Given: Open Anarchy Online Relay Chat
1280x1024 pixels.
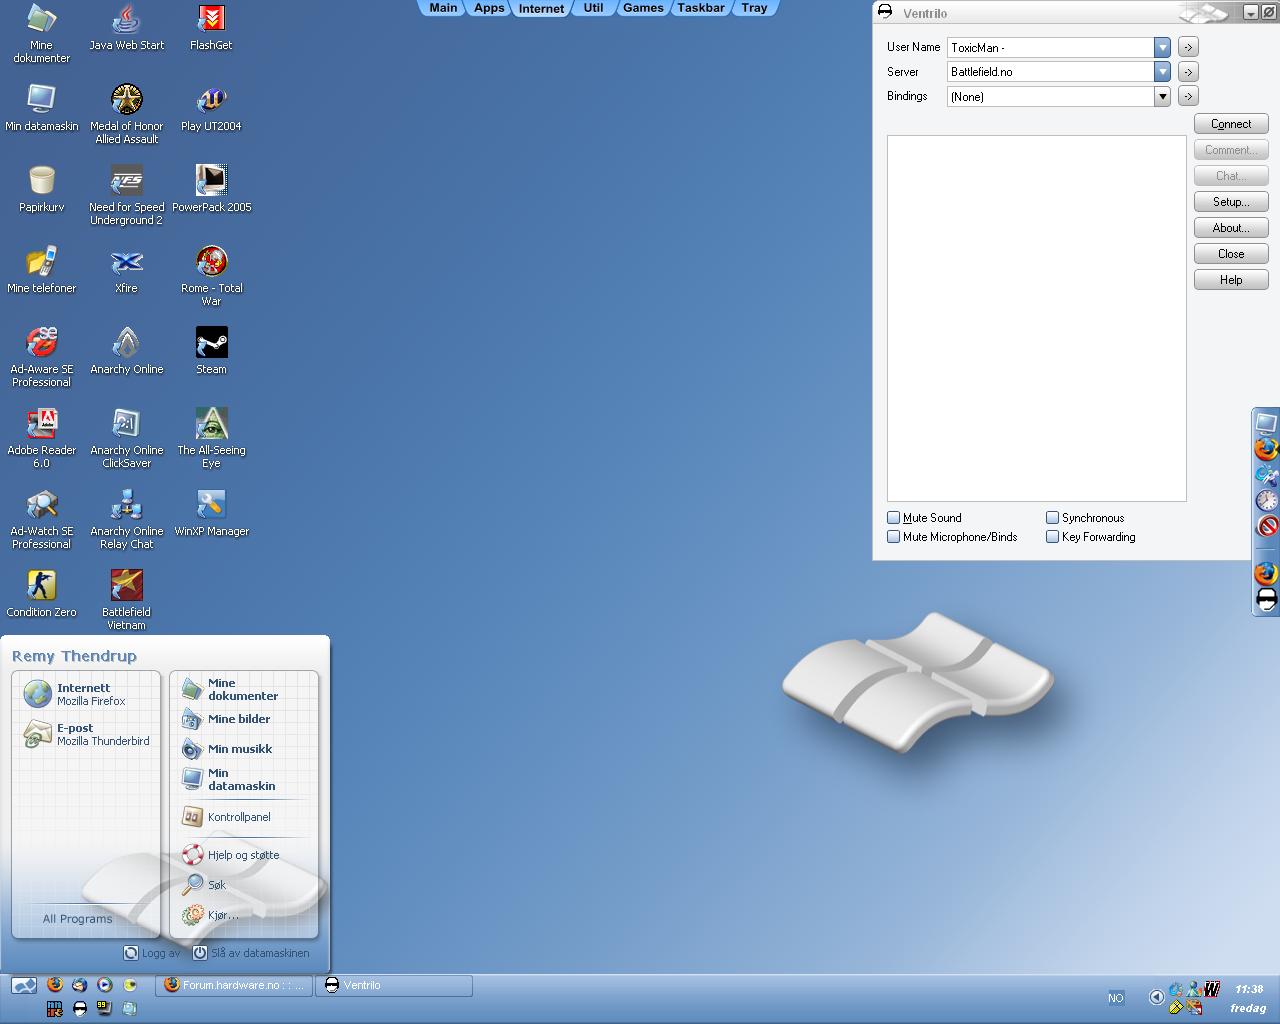Looking at the screenshot, I should tap(127, 518).
